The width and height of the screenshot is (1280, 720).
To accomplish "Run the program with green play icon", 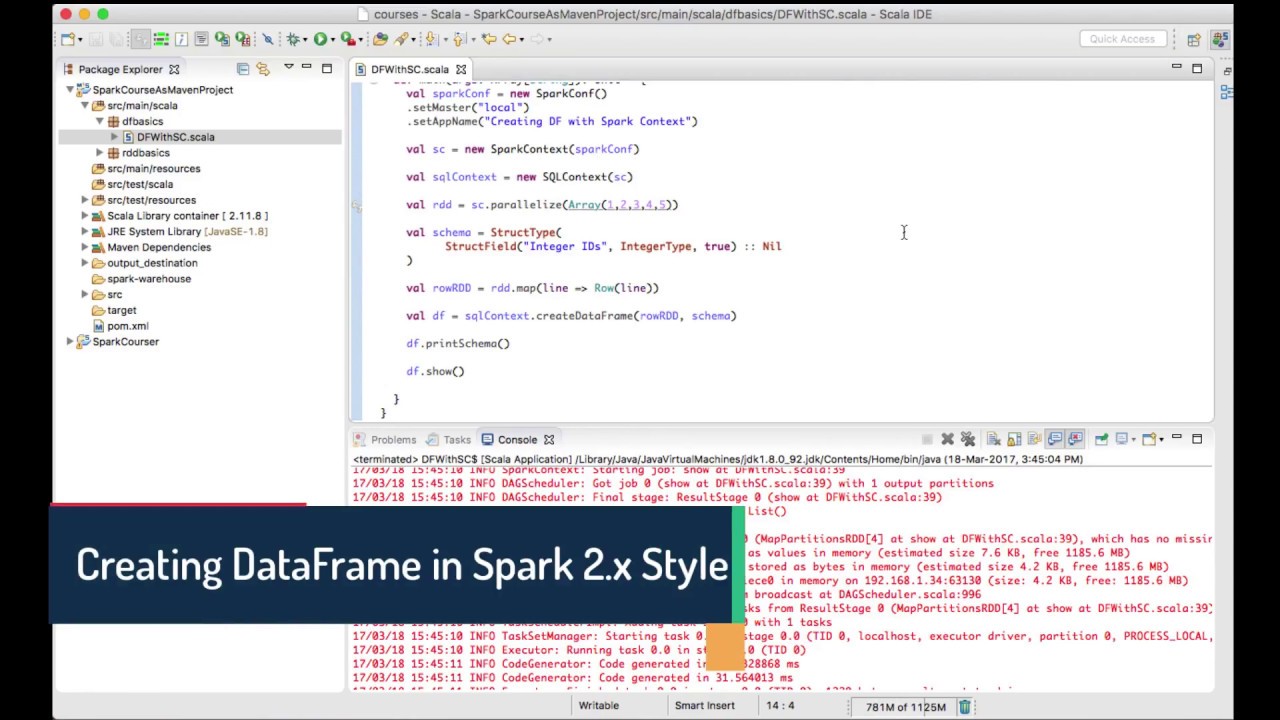I will click(x=320, y=39).
